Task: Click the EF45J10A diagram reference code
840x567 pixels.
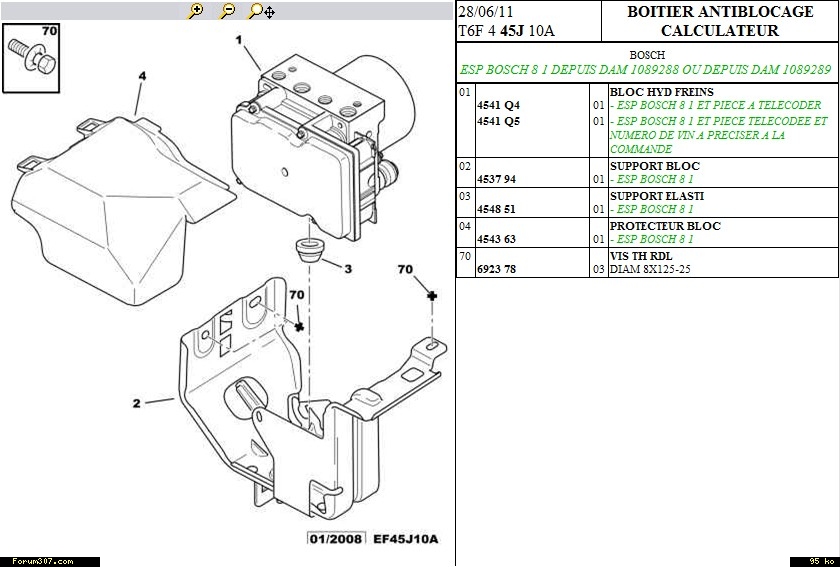Action: click(x=405, y=539)
